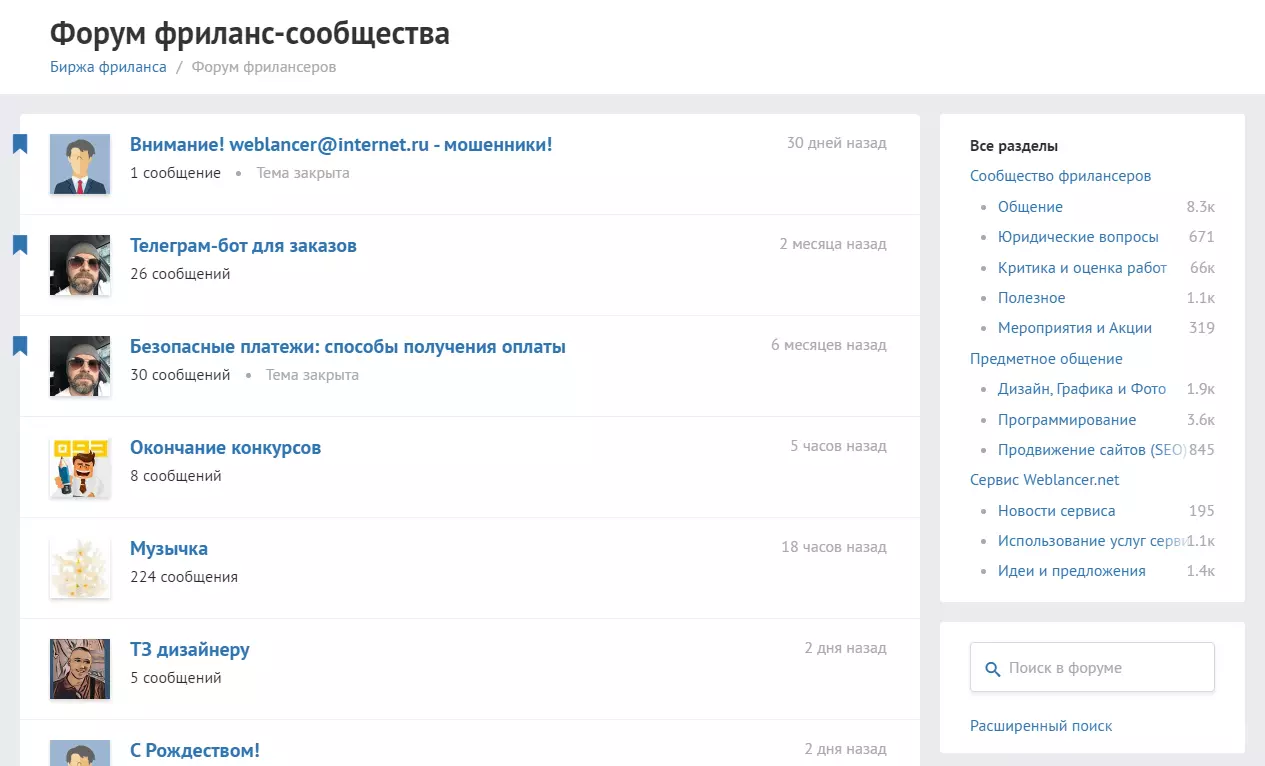This screenshot has width=1265, height=766.
Task: Open the Сообщество фрилансеров section
Action: click(x=1060, y=176)
